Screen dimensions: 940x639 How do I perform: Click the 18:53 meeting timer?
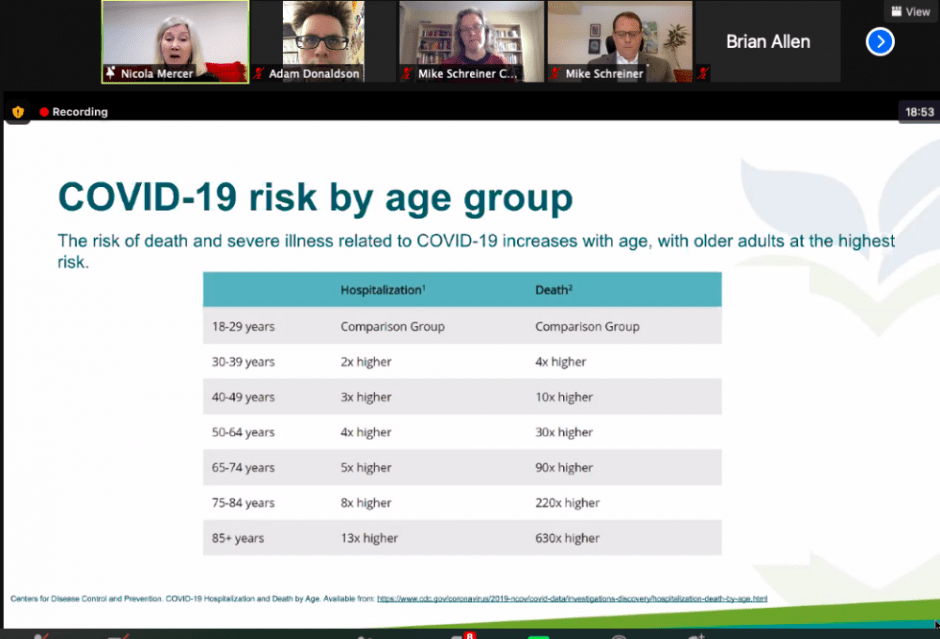[x=919, y=112]
